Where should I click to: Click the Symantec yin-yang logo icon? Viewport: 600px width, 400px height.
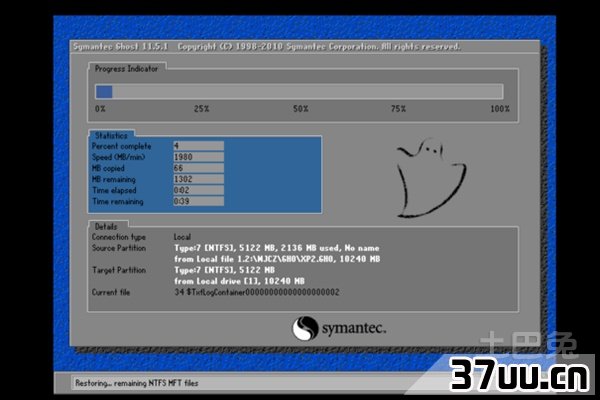click(305, 328)
